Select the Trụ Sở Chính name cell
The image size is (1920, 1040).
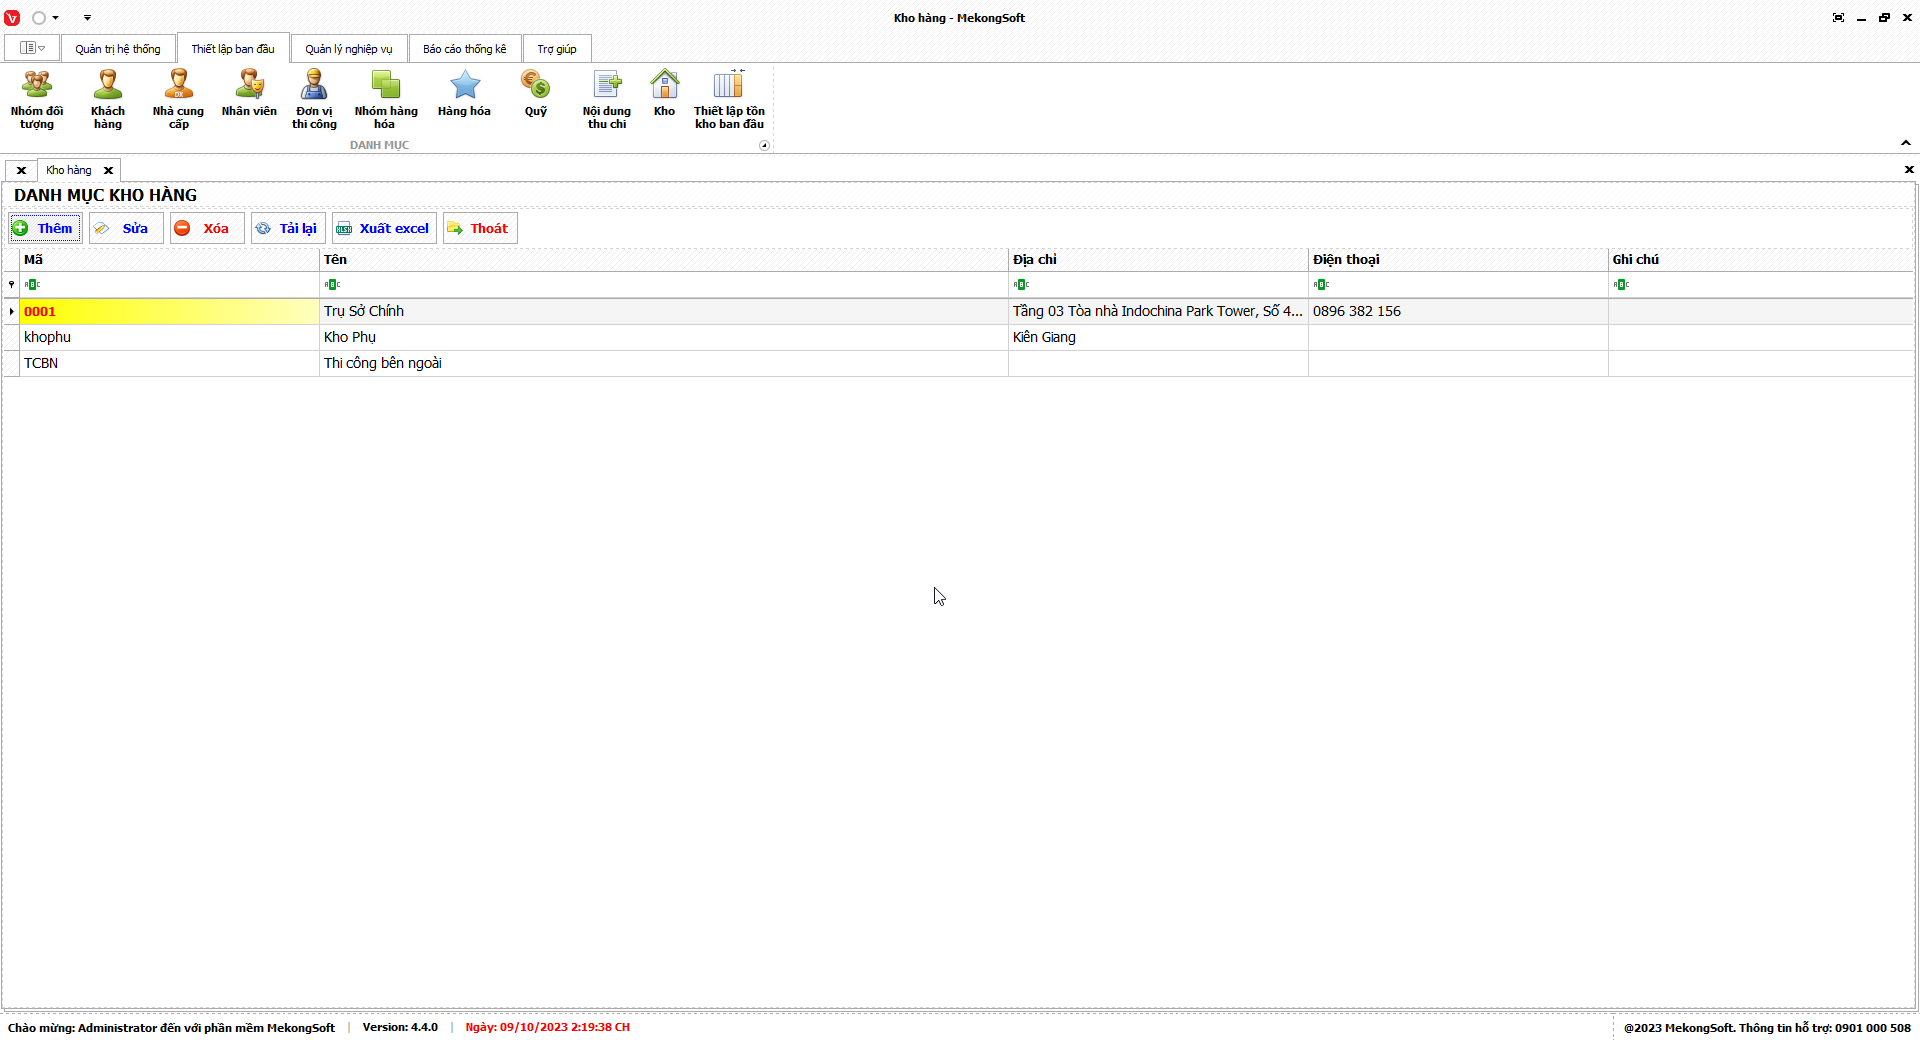[x=664, y=311]
